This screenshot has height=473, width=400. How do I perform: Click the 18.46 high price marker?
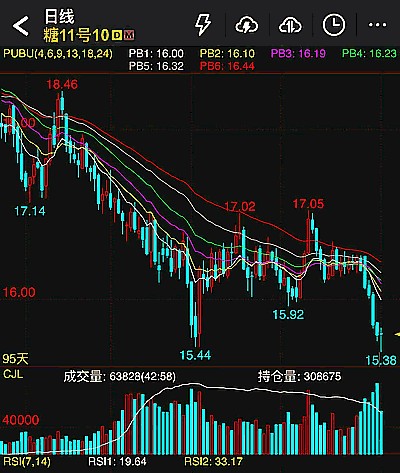point(62,84)
